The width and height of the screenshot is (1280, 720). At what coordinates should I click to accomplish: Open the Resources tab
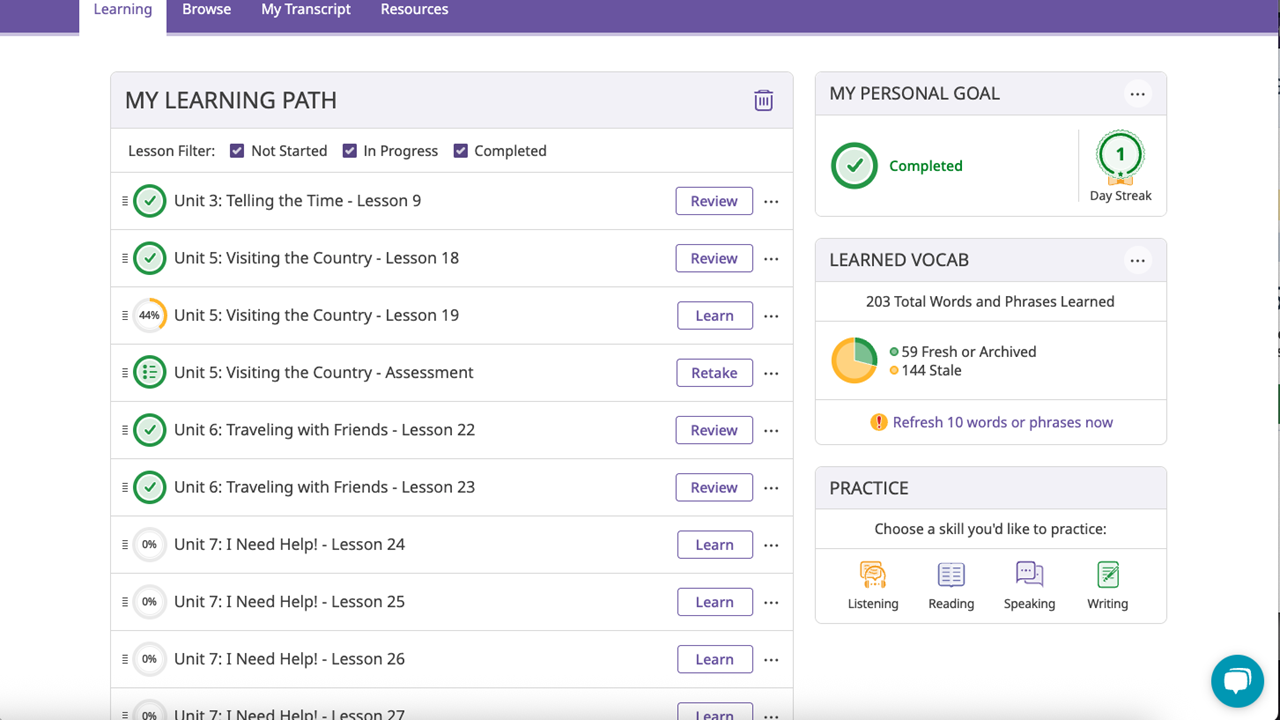click(x=414, y=10)
